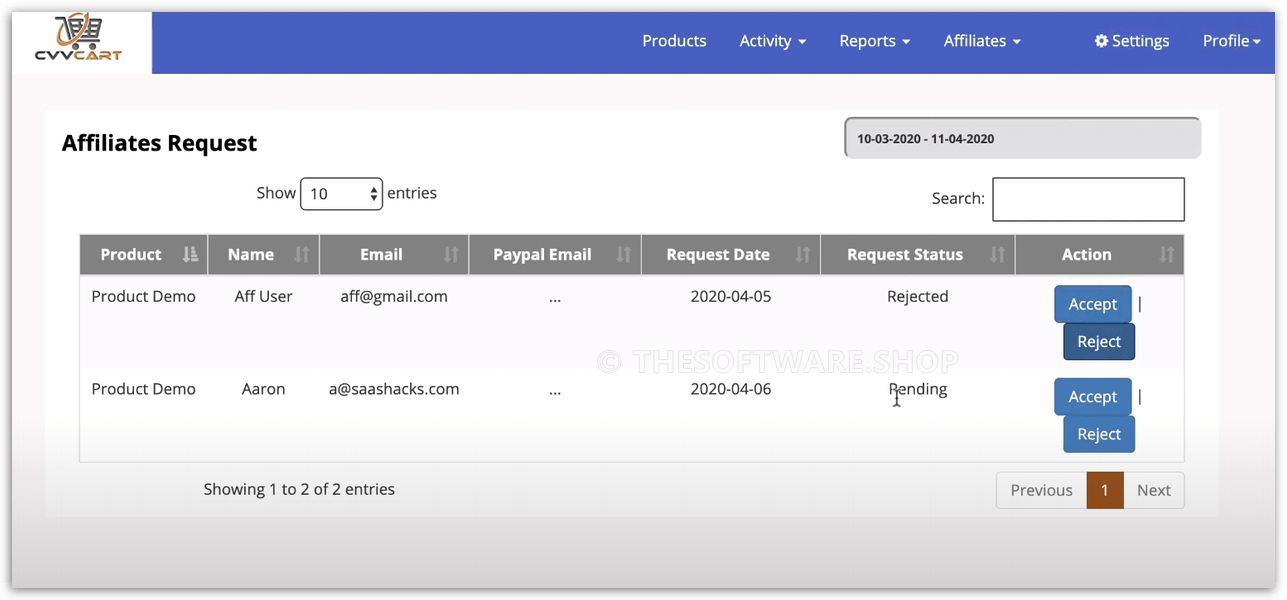Go to the Products page
The image size is (1287, 600).
674,41
